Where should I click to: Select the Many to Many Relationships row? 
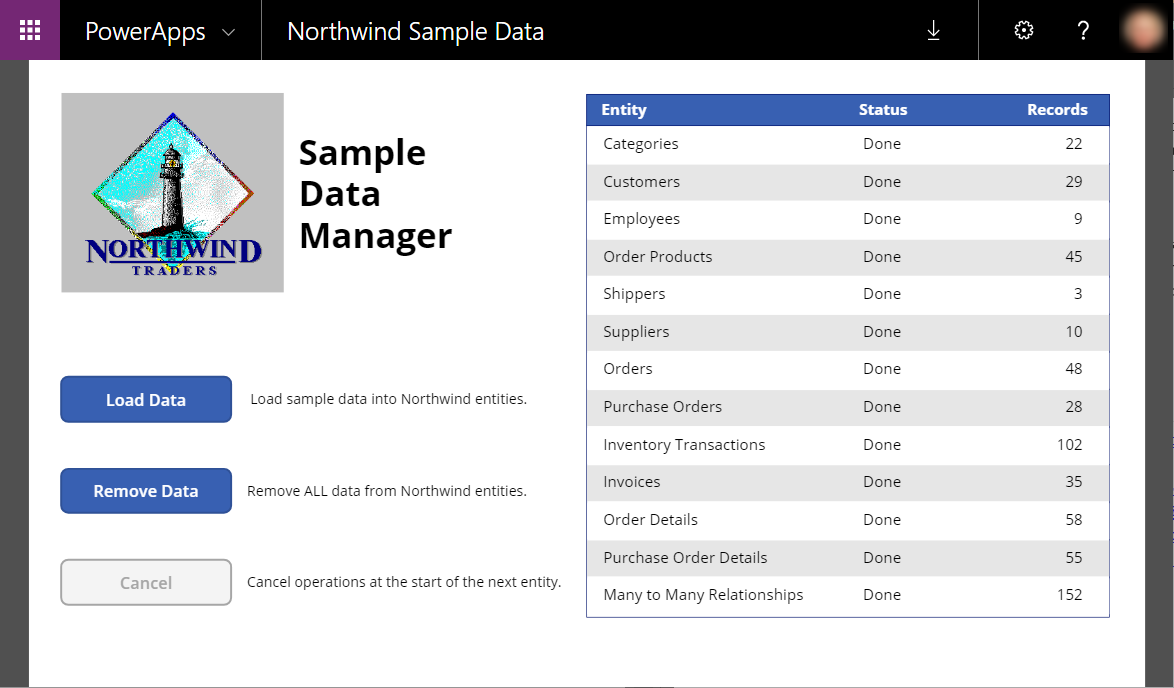847,594
